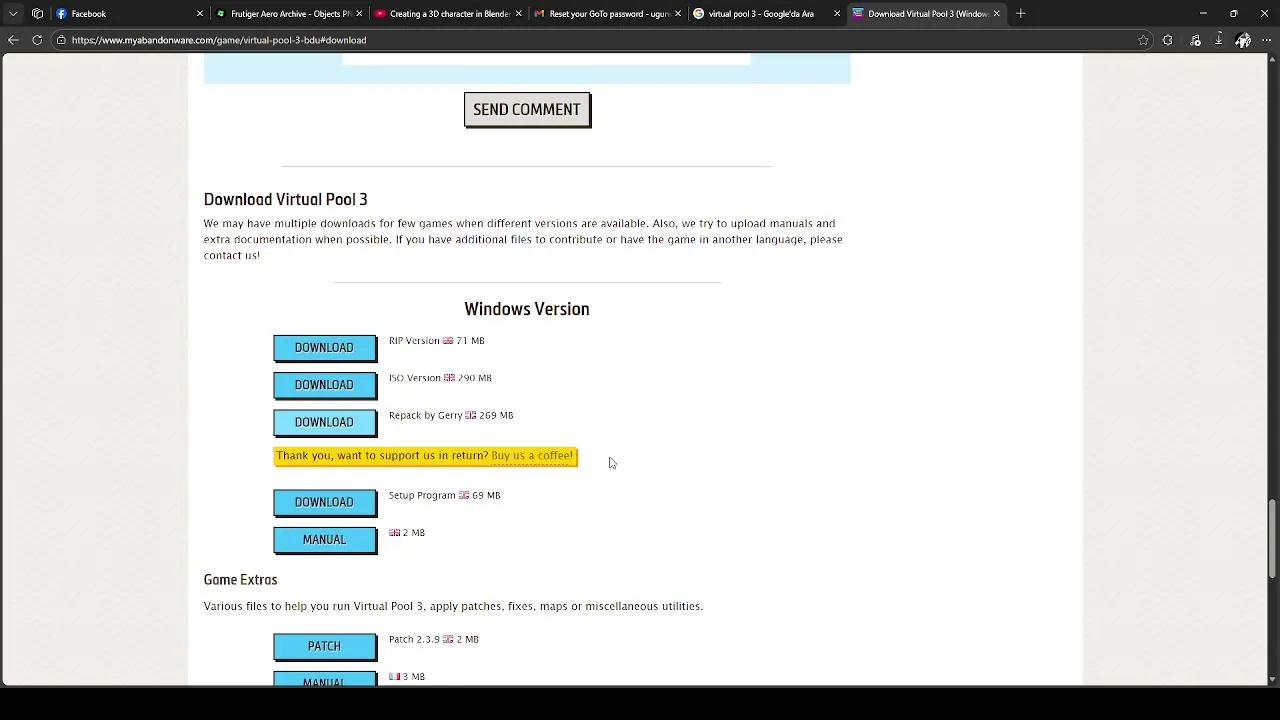Close the virtual pool 3 Google tab
Viewport: 1280px width, 720px height.
837,14
